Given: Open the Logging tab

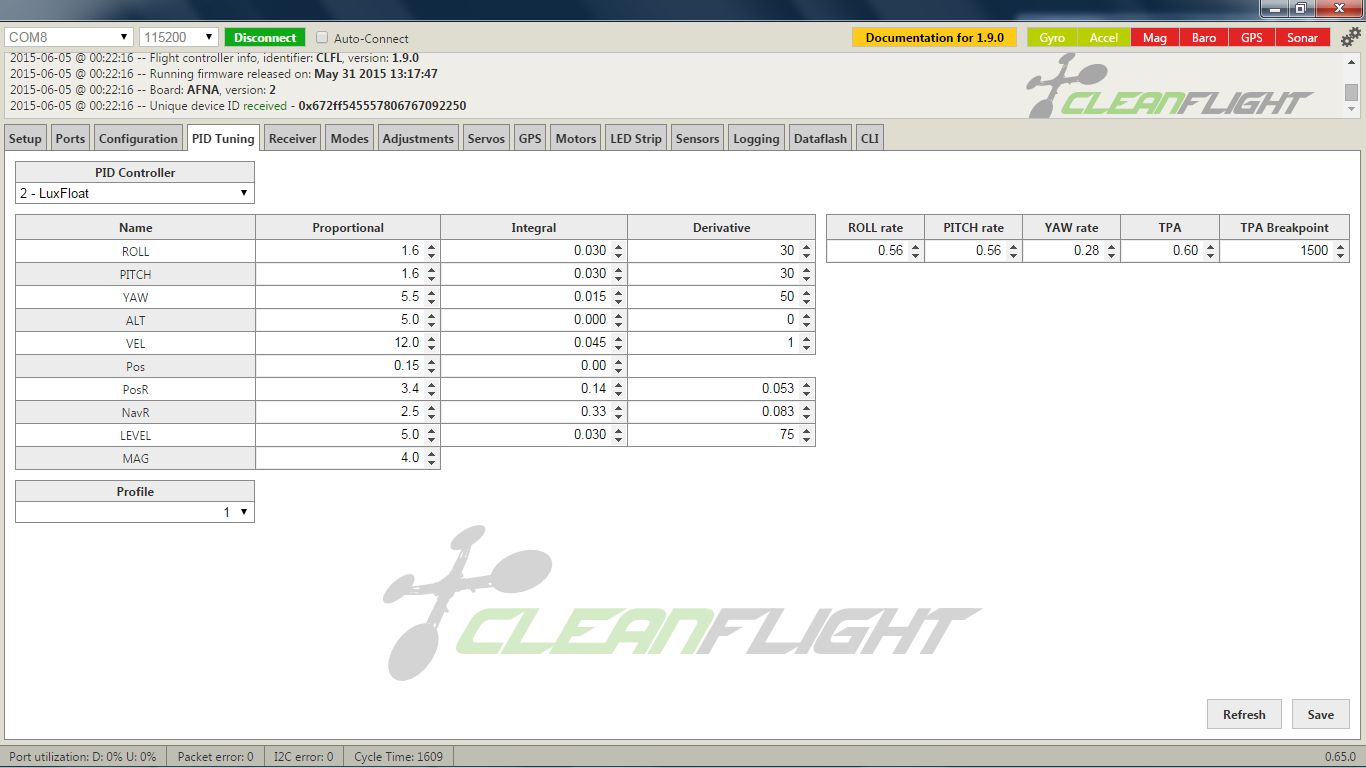Looking at the screenshot, I should 756,138.
